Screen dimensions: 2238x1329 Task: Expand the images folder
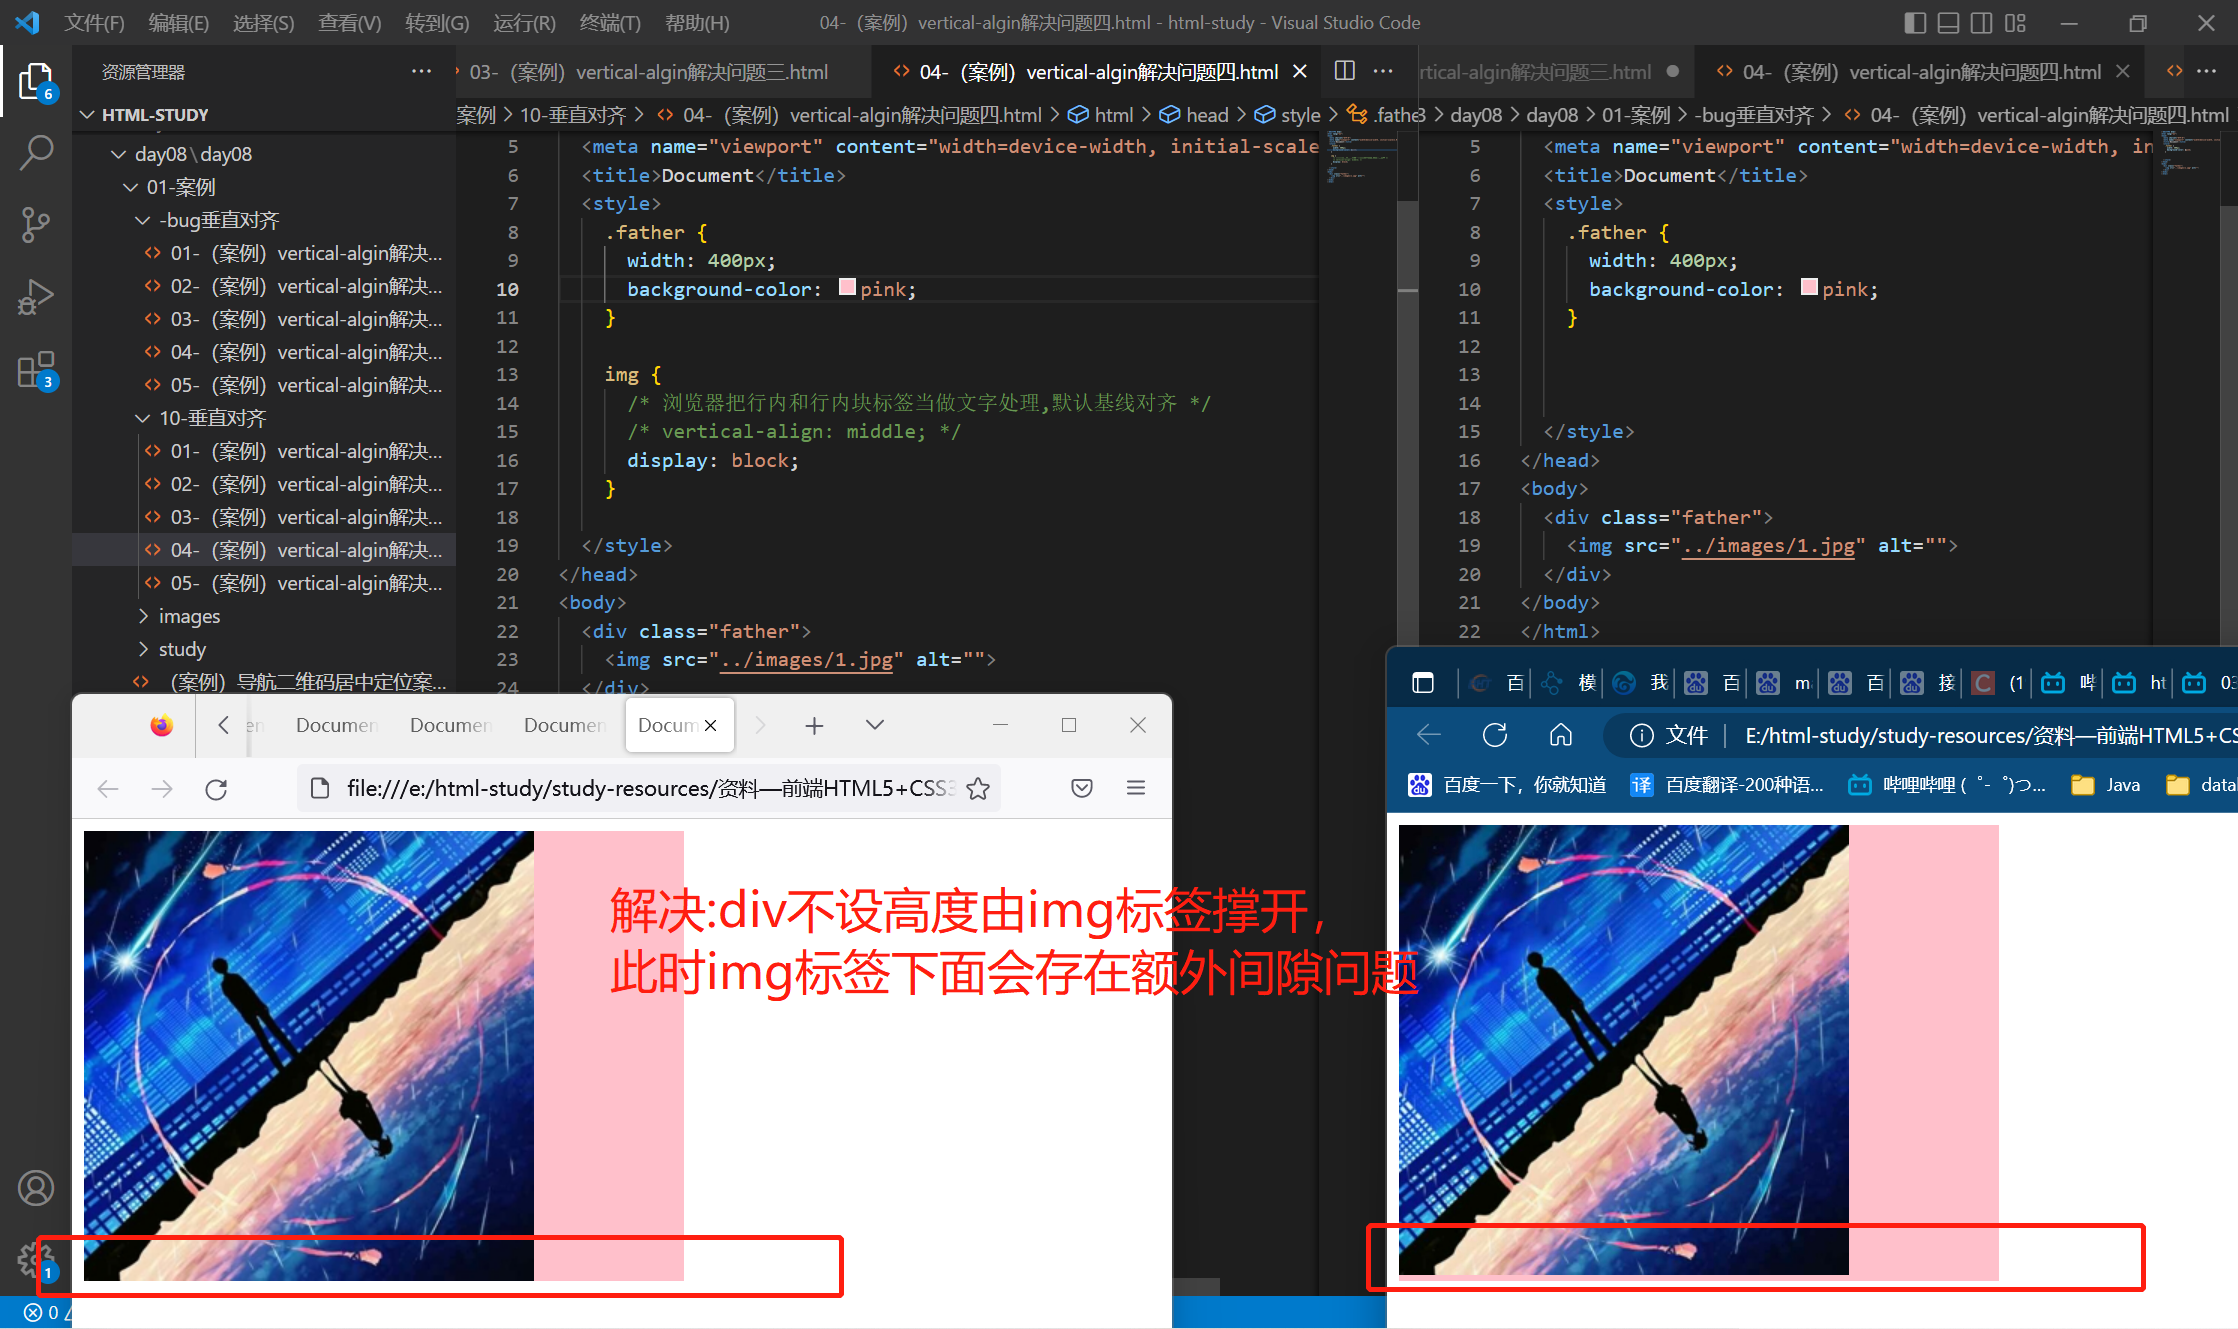coord(189,616)
